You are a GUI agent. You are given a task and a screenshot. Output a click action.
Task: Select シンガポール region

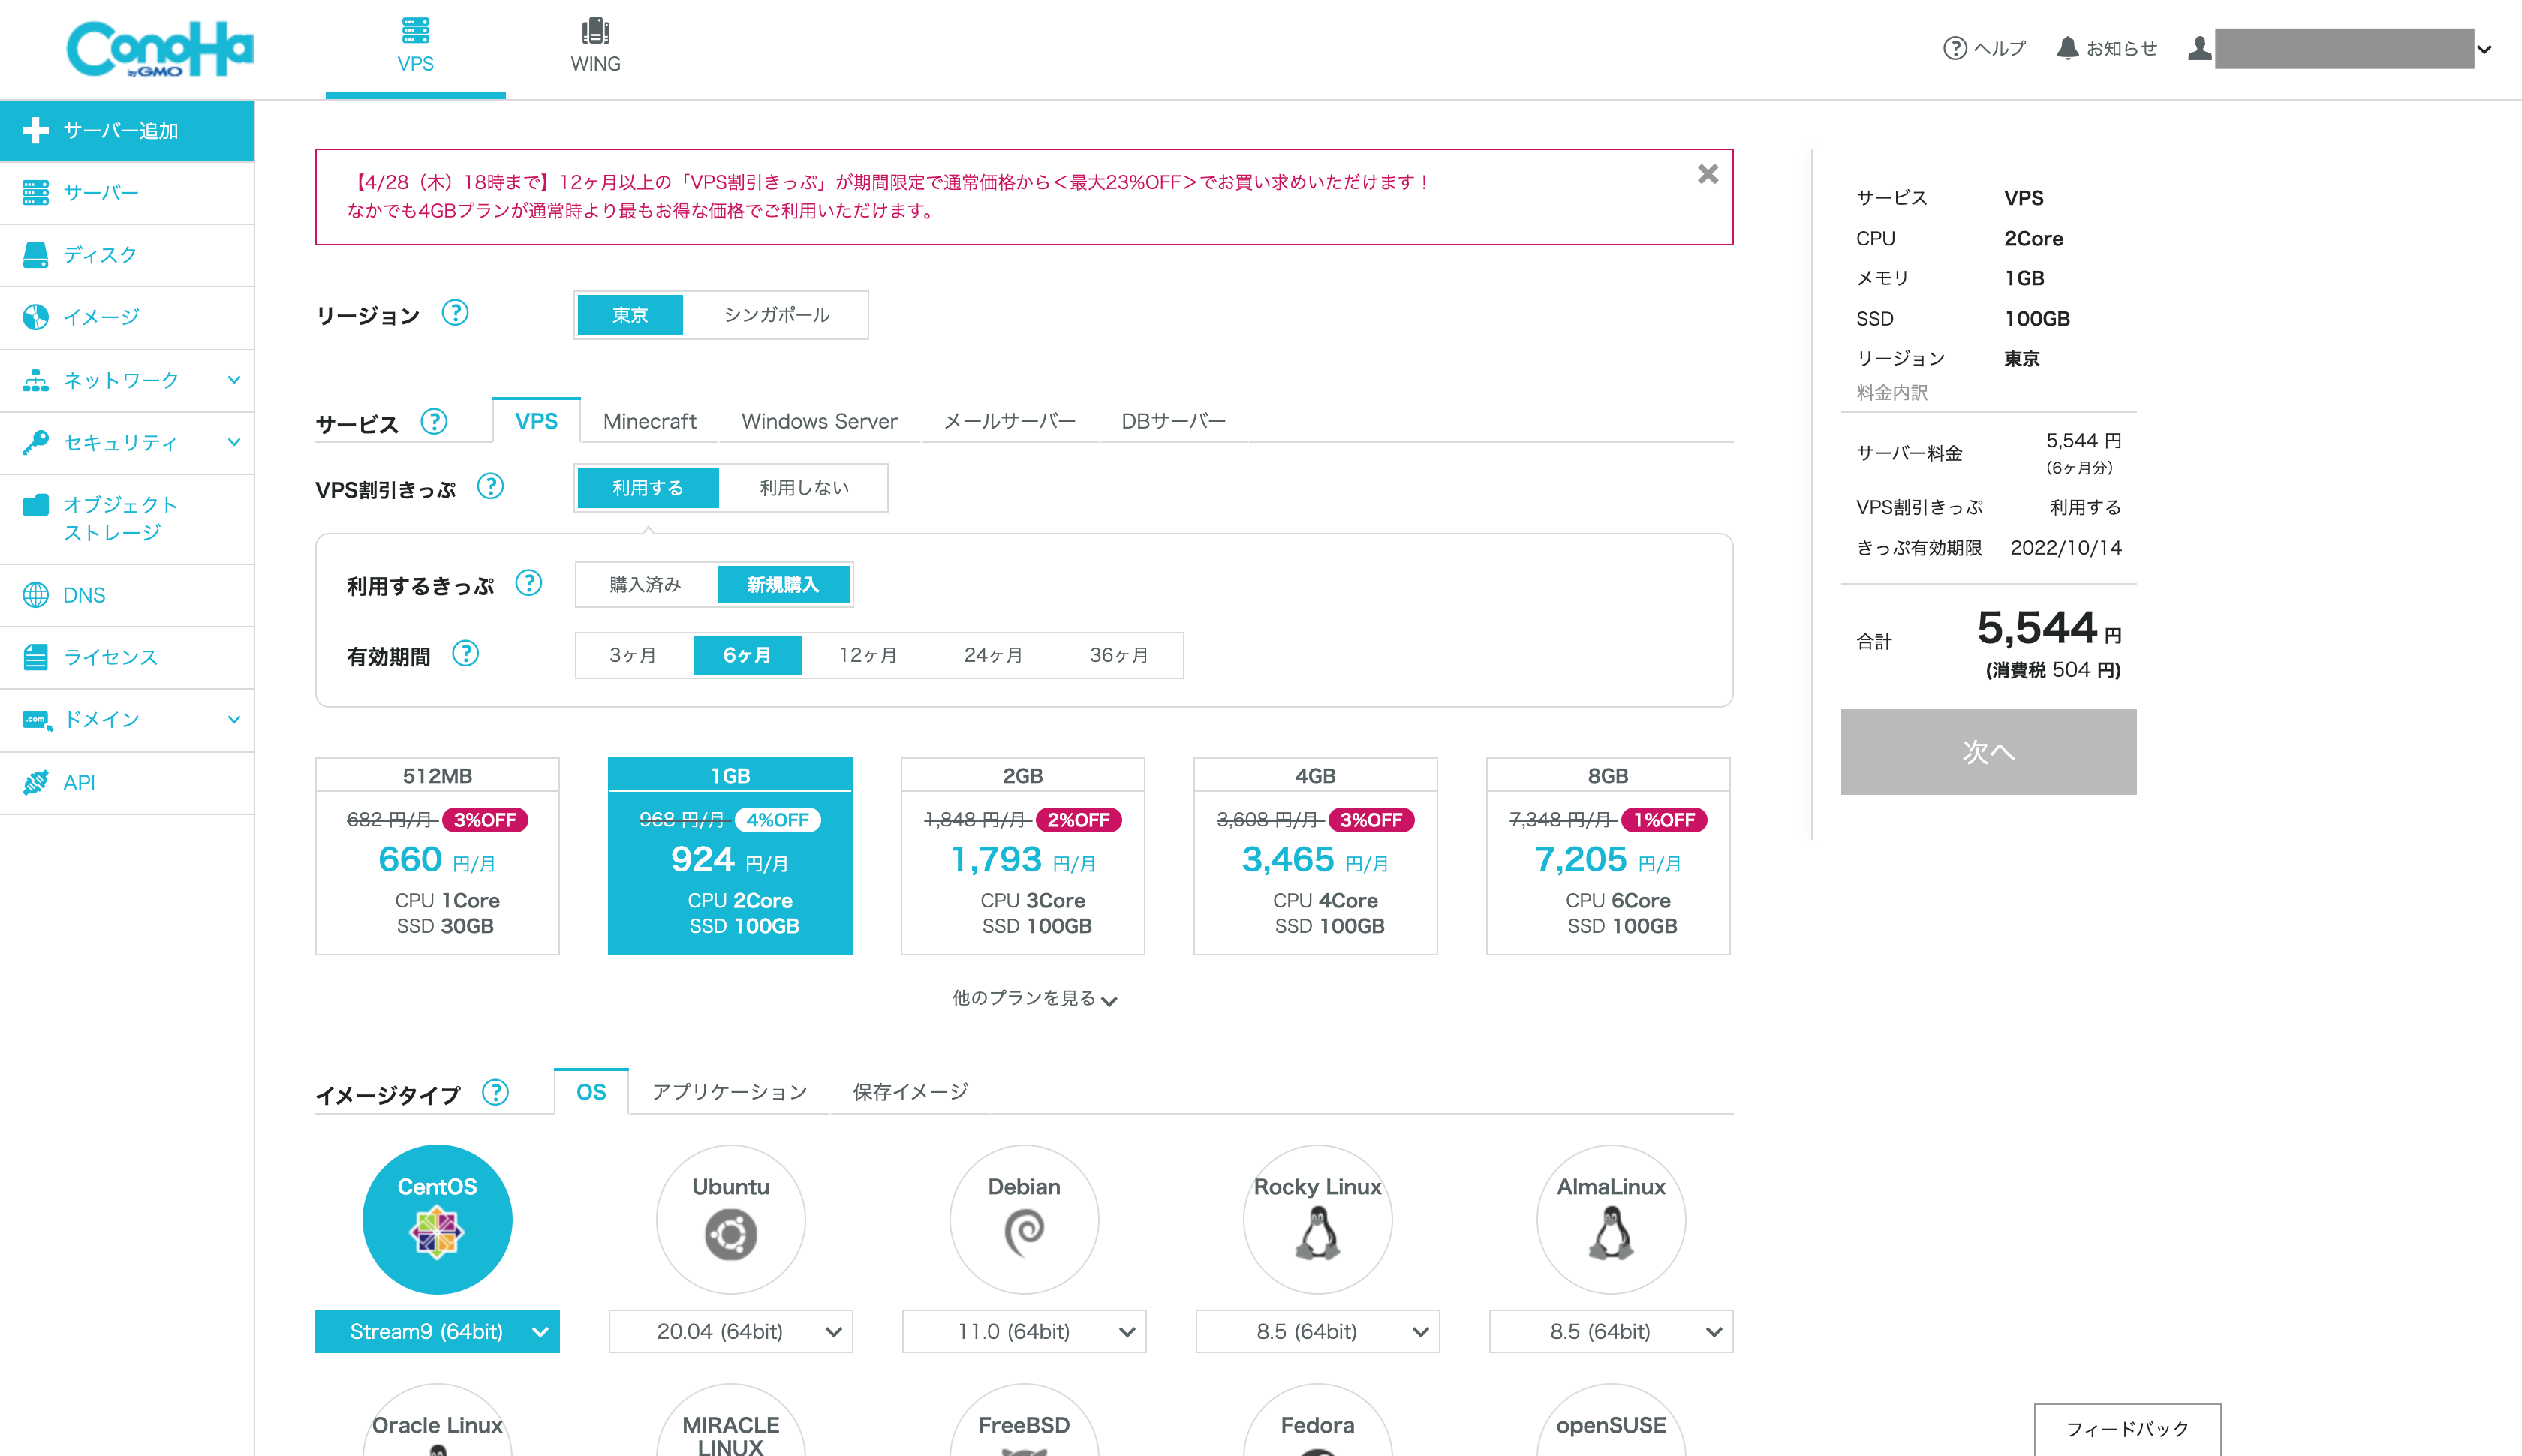pos(776,315)
